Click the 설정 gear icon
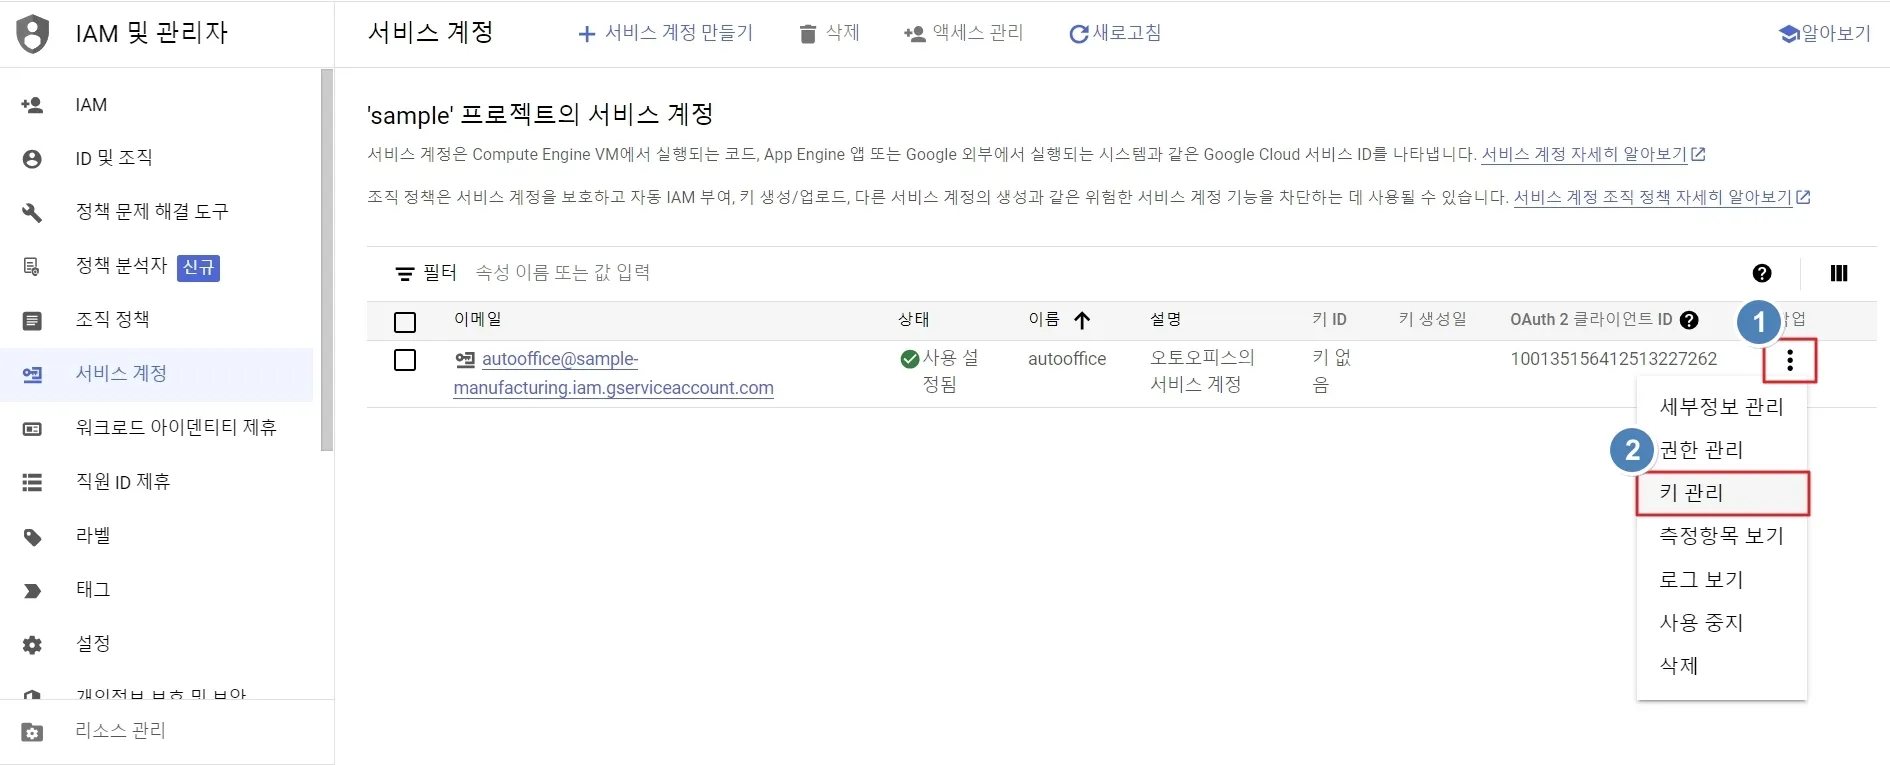Image resolution: width=1890 pixels, height=765 pixels. (x=32, y=645)
